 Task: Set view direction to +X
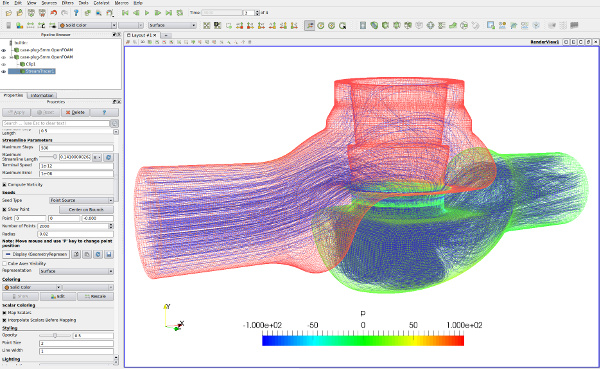(240, 25)
